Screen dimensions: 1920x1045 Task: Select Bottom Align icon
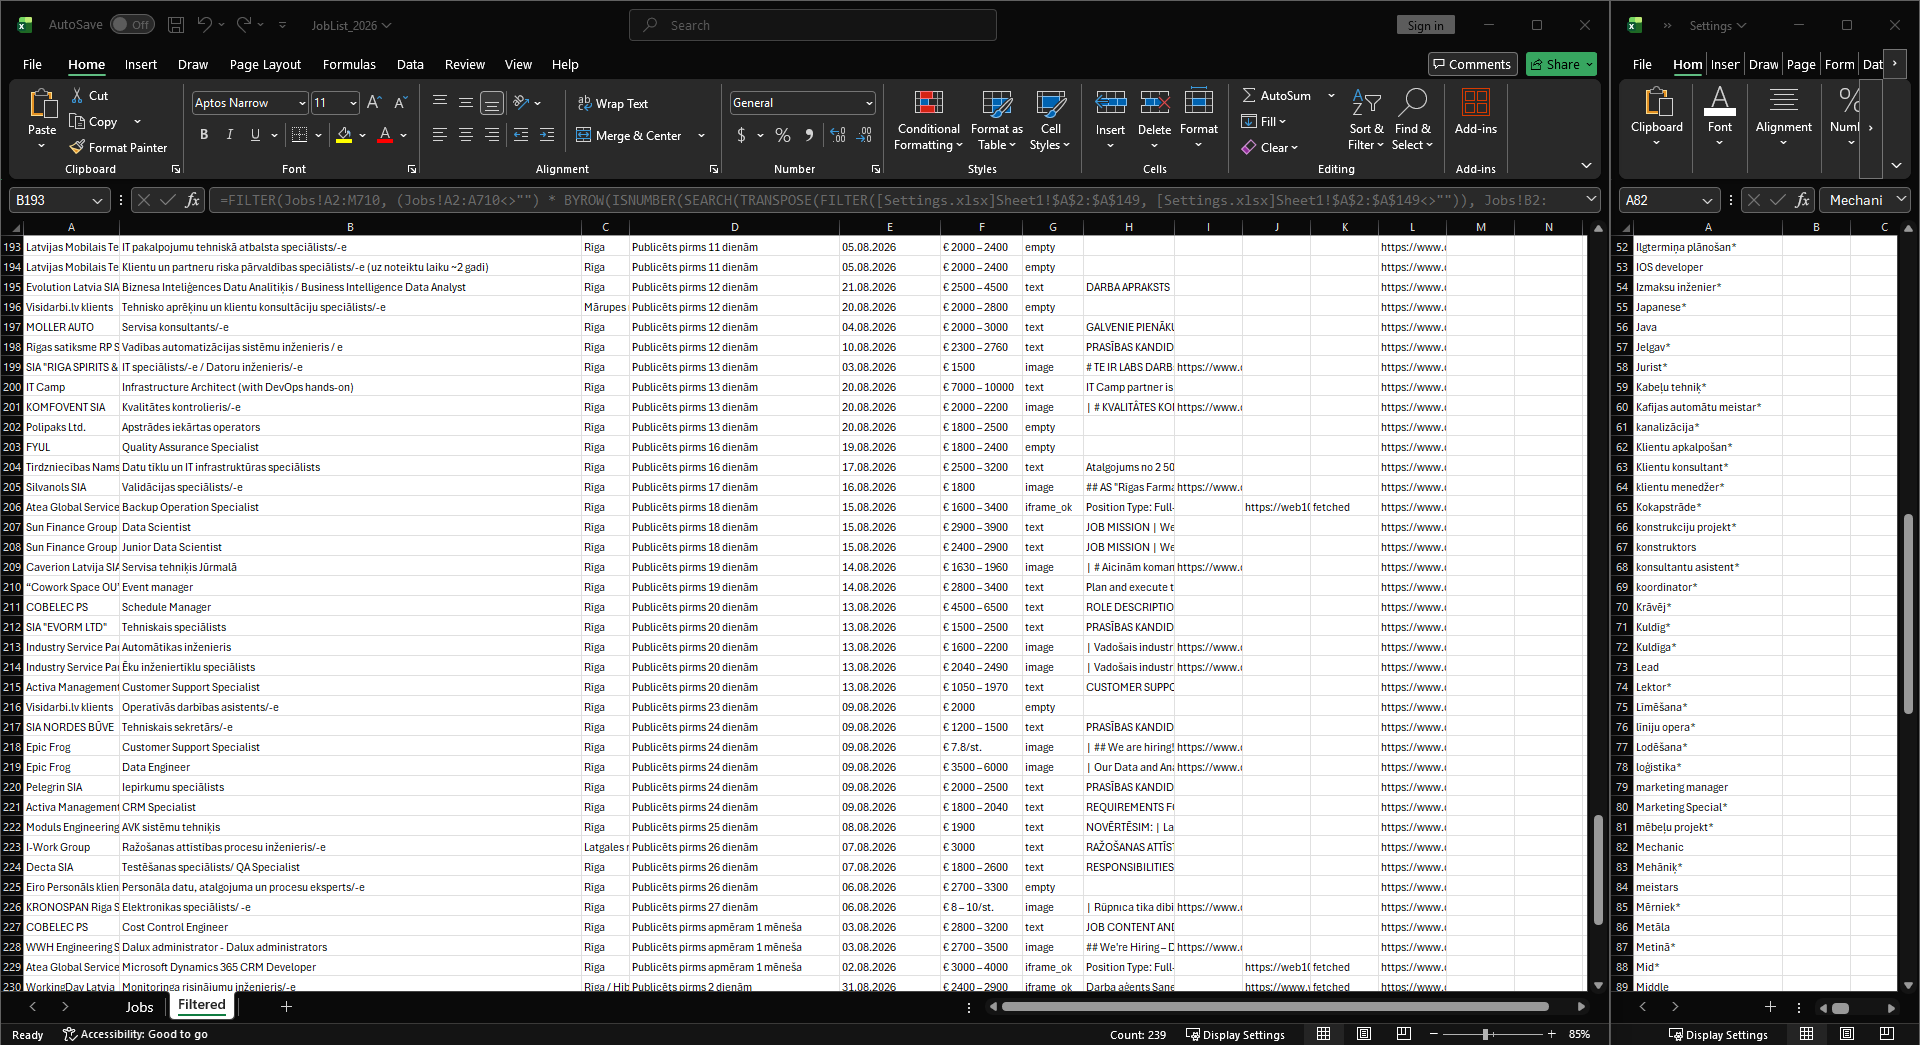[x=491, y=102]
